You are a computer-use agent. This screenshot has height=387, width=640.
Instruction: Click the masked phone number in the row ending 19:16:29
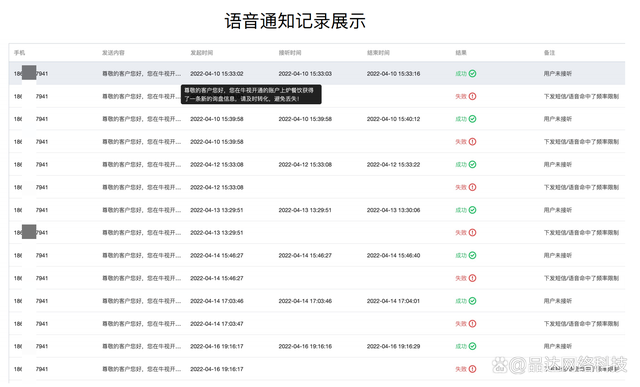(31, 347)
